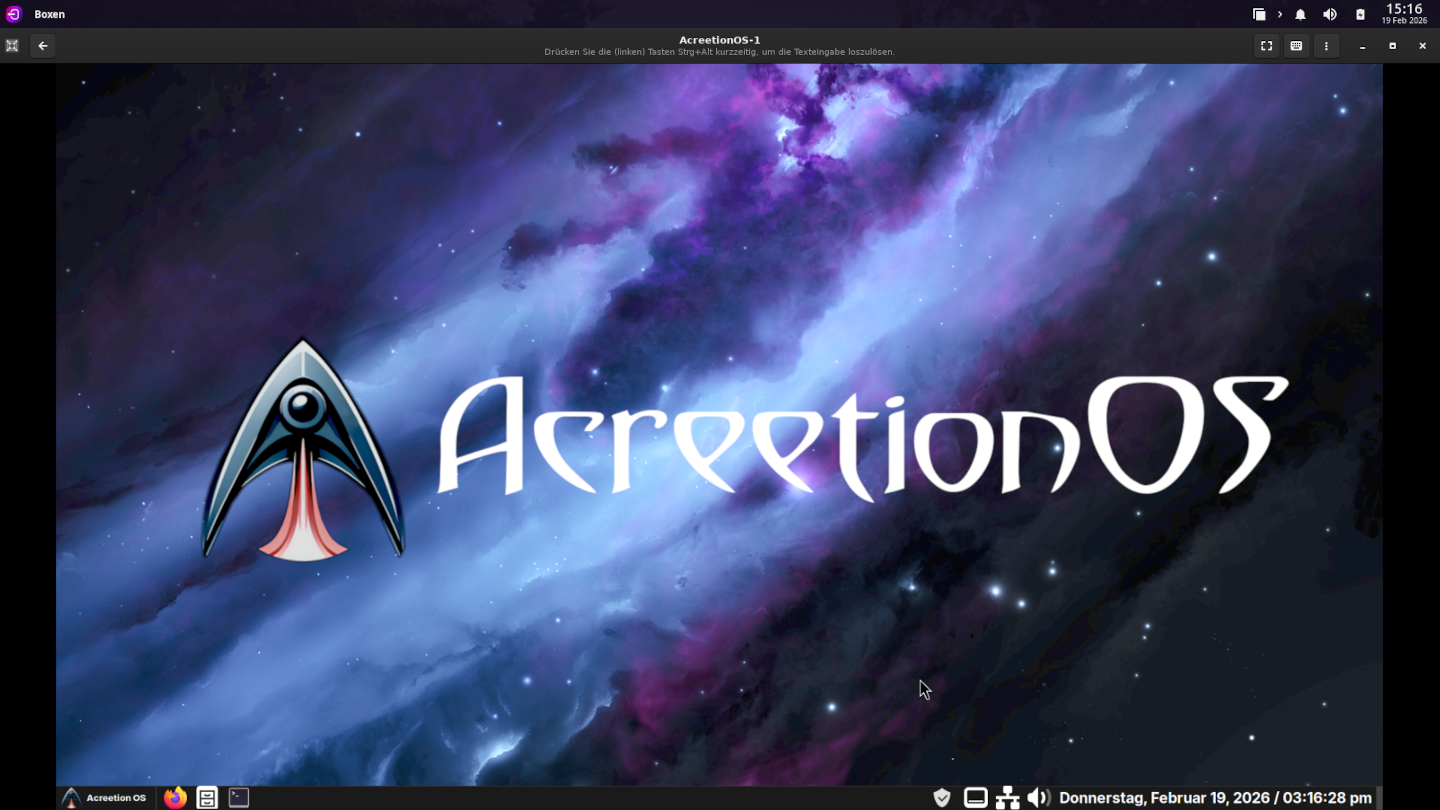The height and width of the screenshot is (810, 1440).
Task: Open the host volume control
Action: 1329,14
